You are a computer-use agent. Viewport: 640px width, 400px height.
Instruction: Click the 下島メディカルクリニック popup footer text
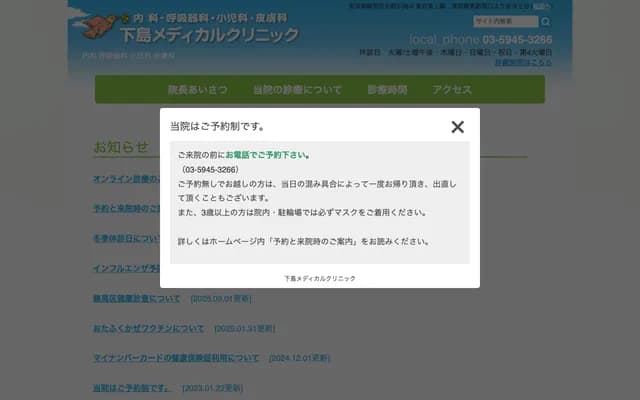click(x=320, y=278)
